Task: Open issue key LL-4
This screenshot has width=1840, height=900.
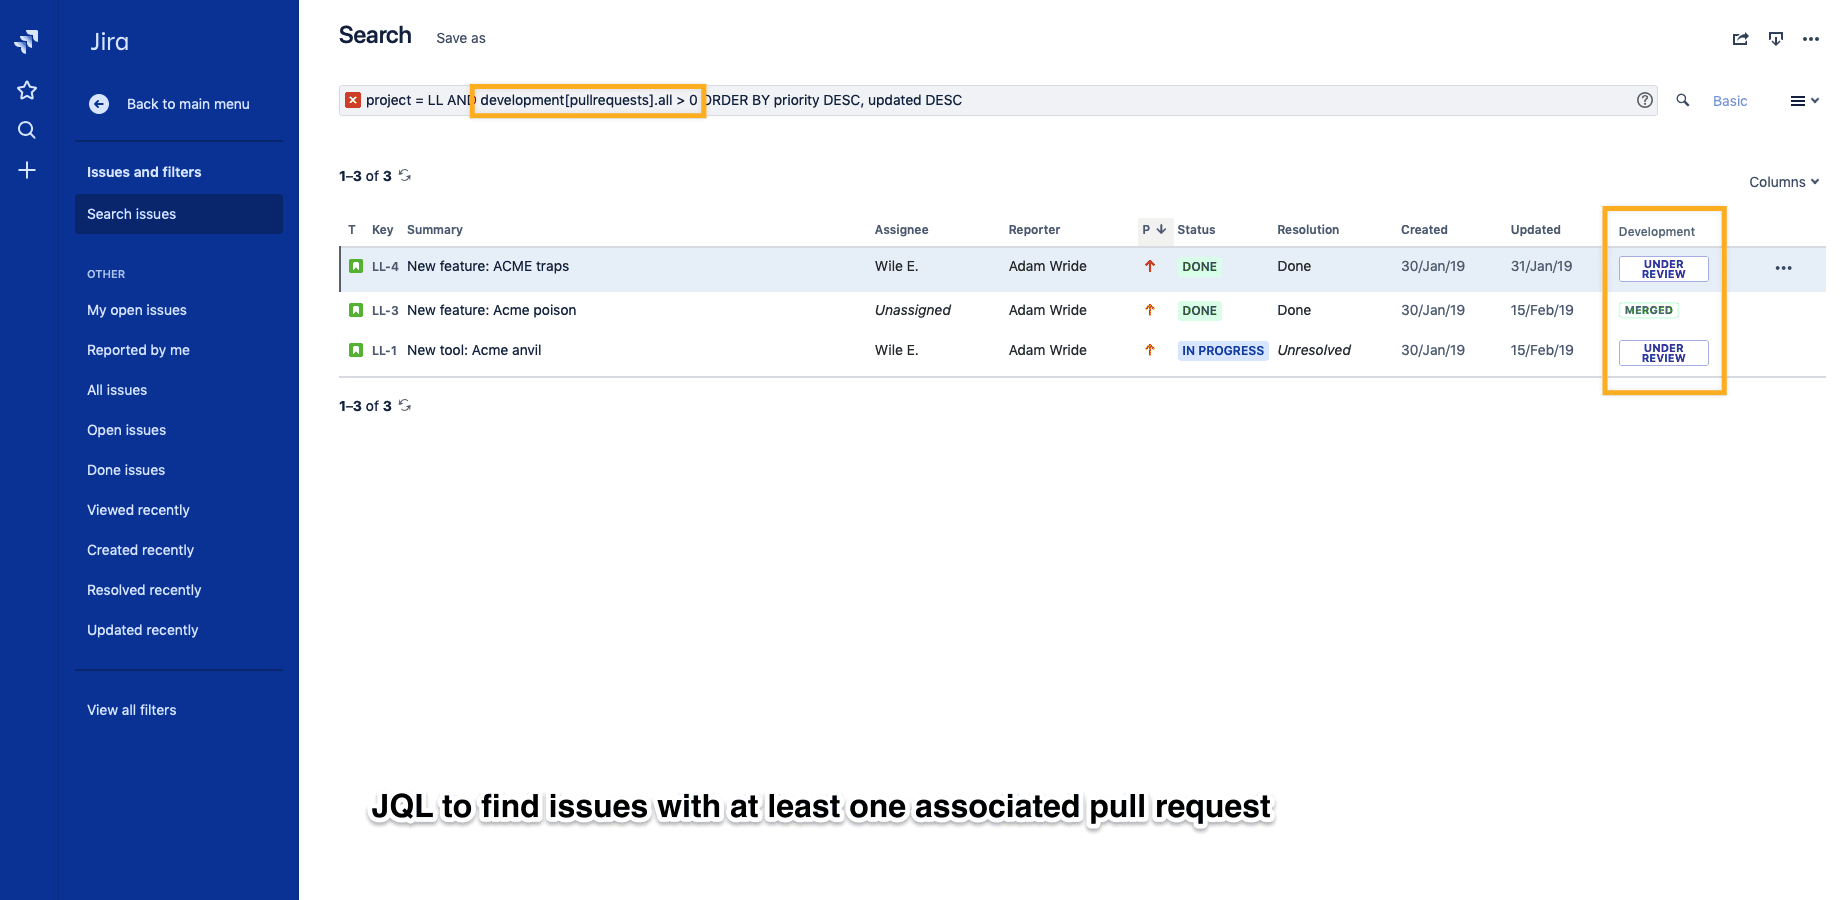Action: (385, 266)
